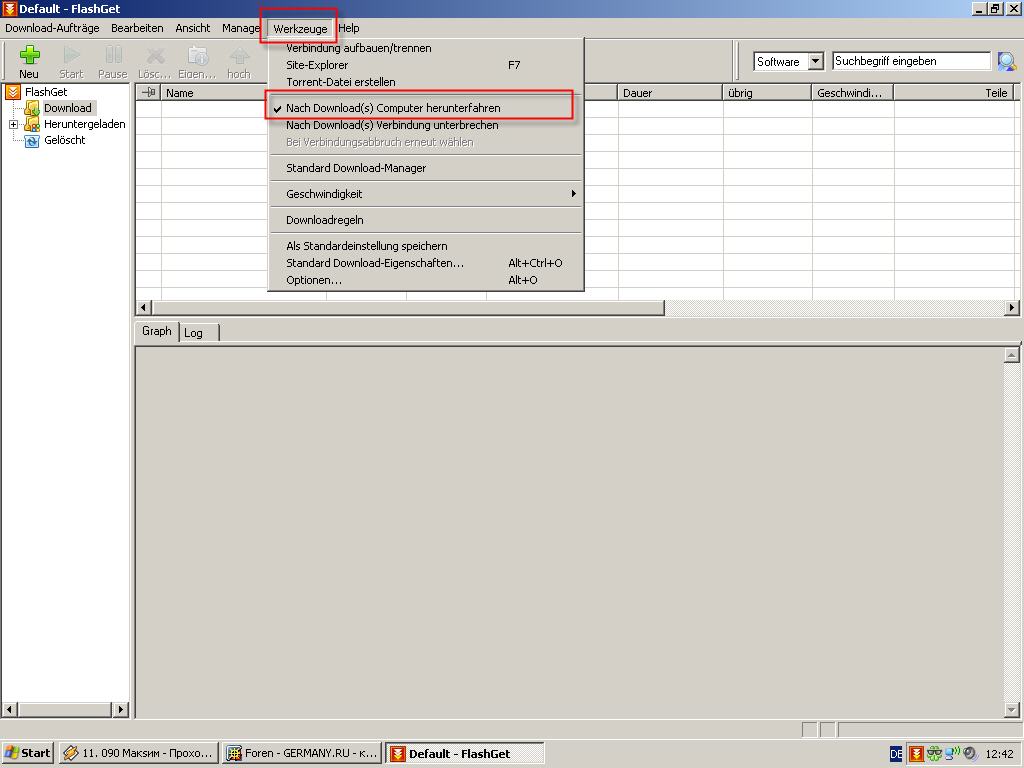
Task: Open Standard Download-Eigenschaften...
Action: 426,263
